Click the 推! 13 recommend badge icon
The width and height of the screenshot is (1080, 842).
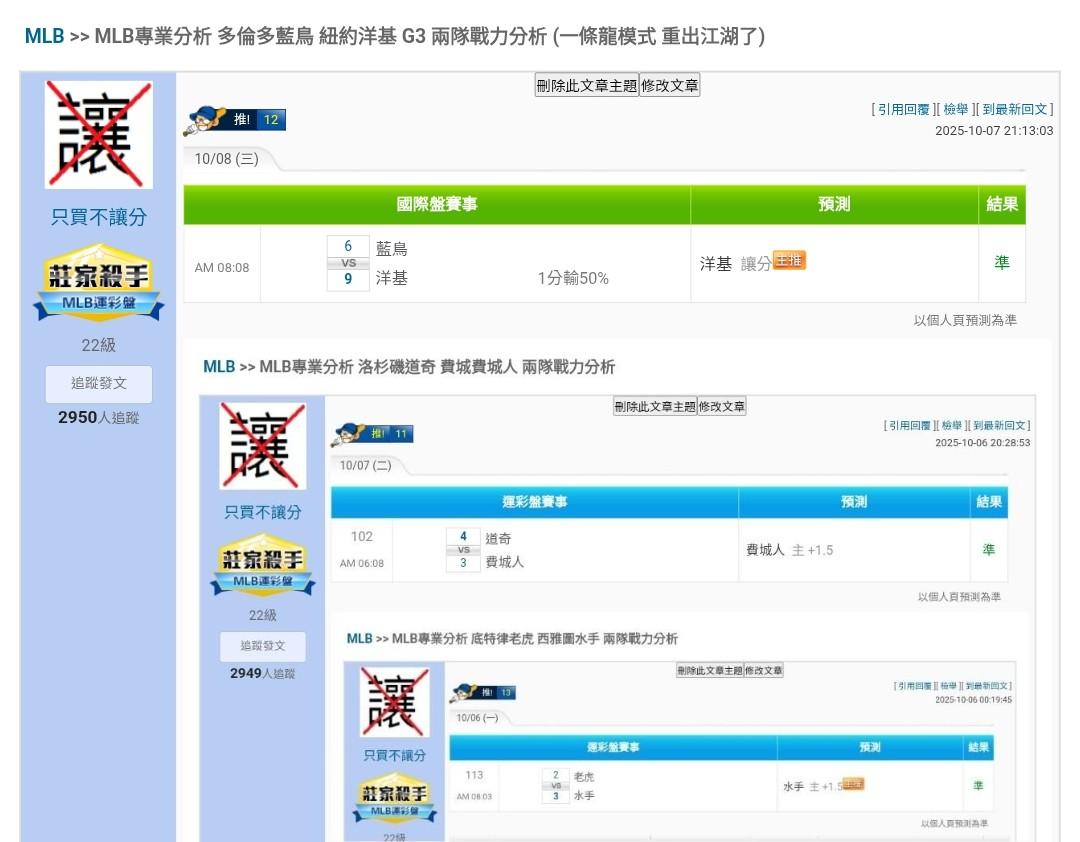483,692
